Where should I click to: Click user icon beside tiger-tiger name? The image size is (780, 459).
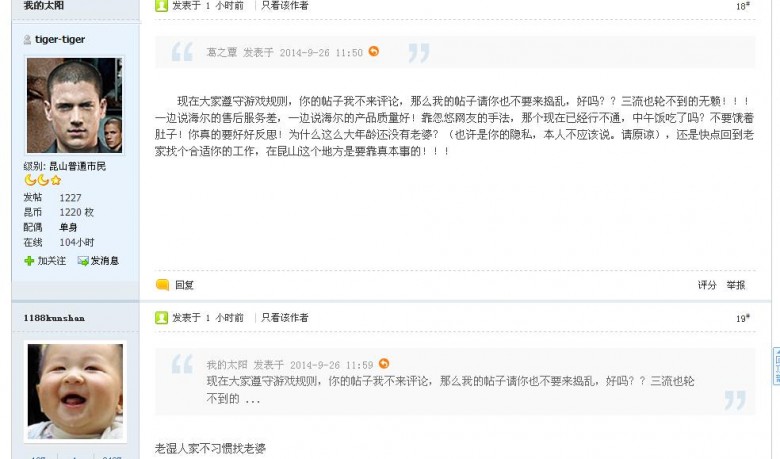27,40
